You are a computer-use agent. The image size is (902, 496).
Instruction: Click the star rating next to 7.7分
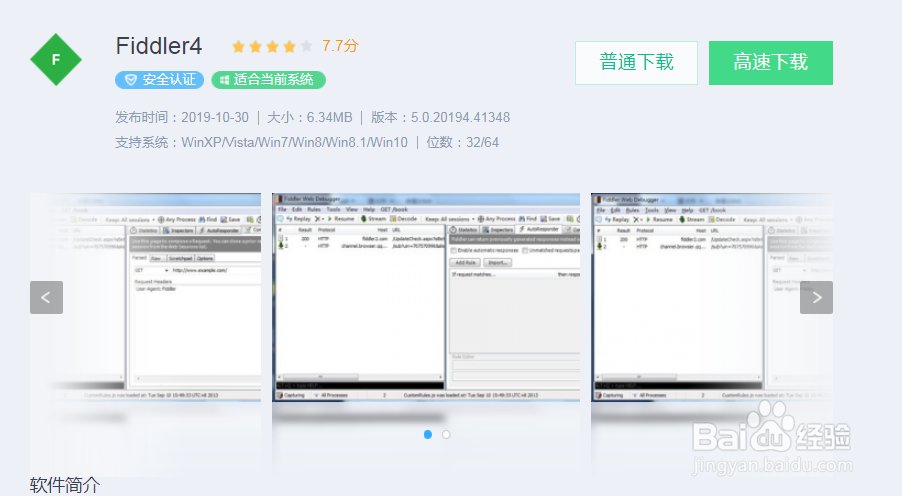[x=272, y=47]
